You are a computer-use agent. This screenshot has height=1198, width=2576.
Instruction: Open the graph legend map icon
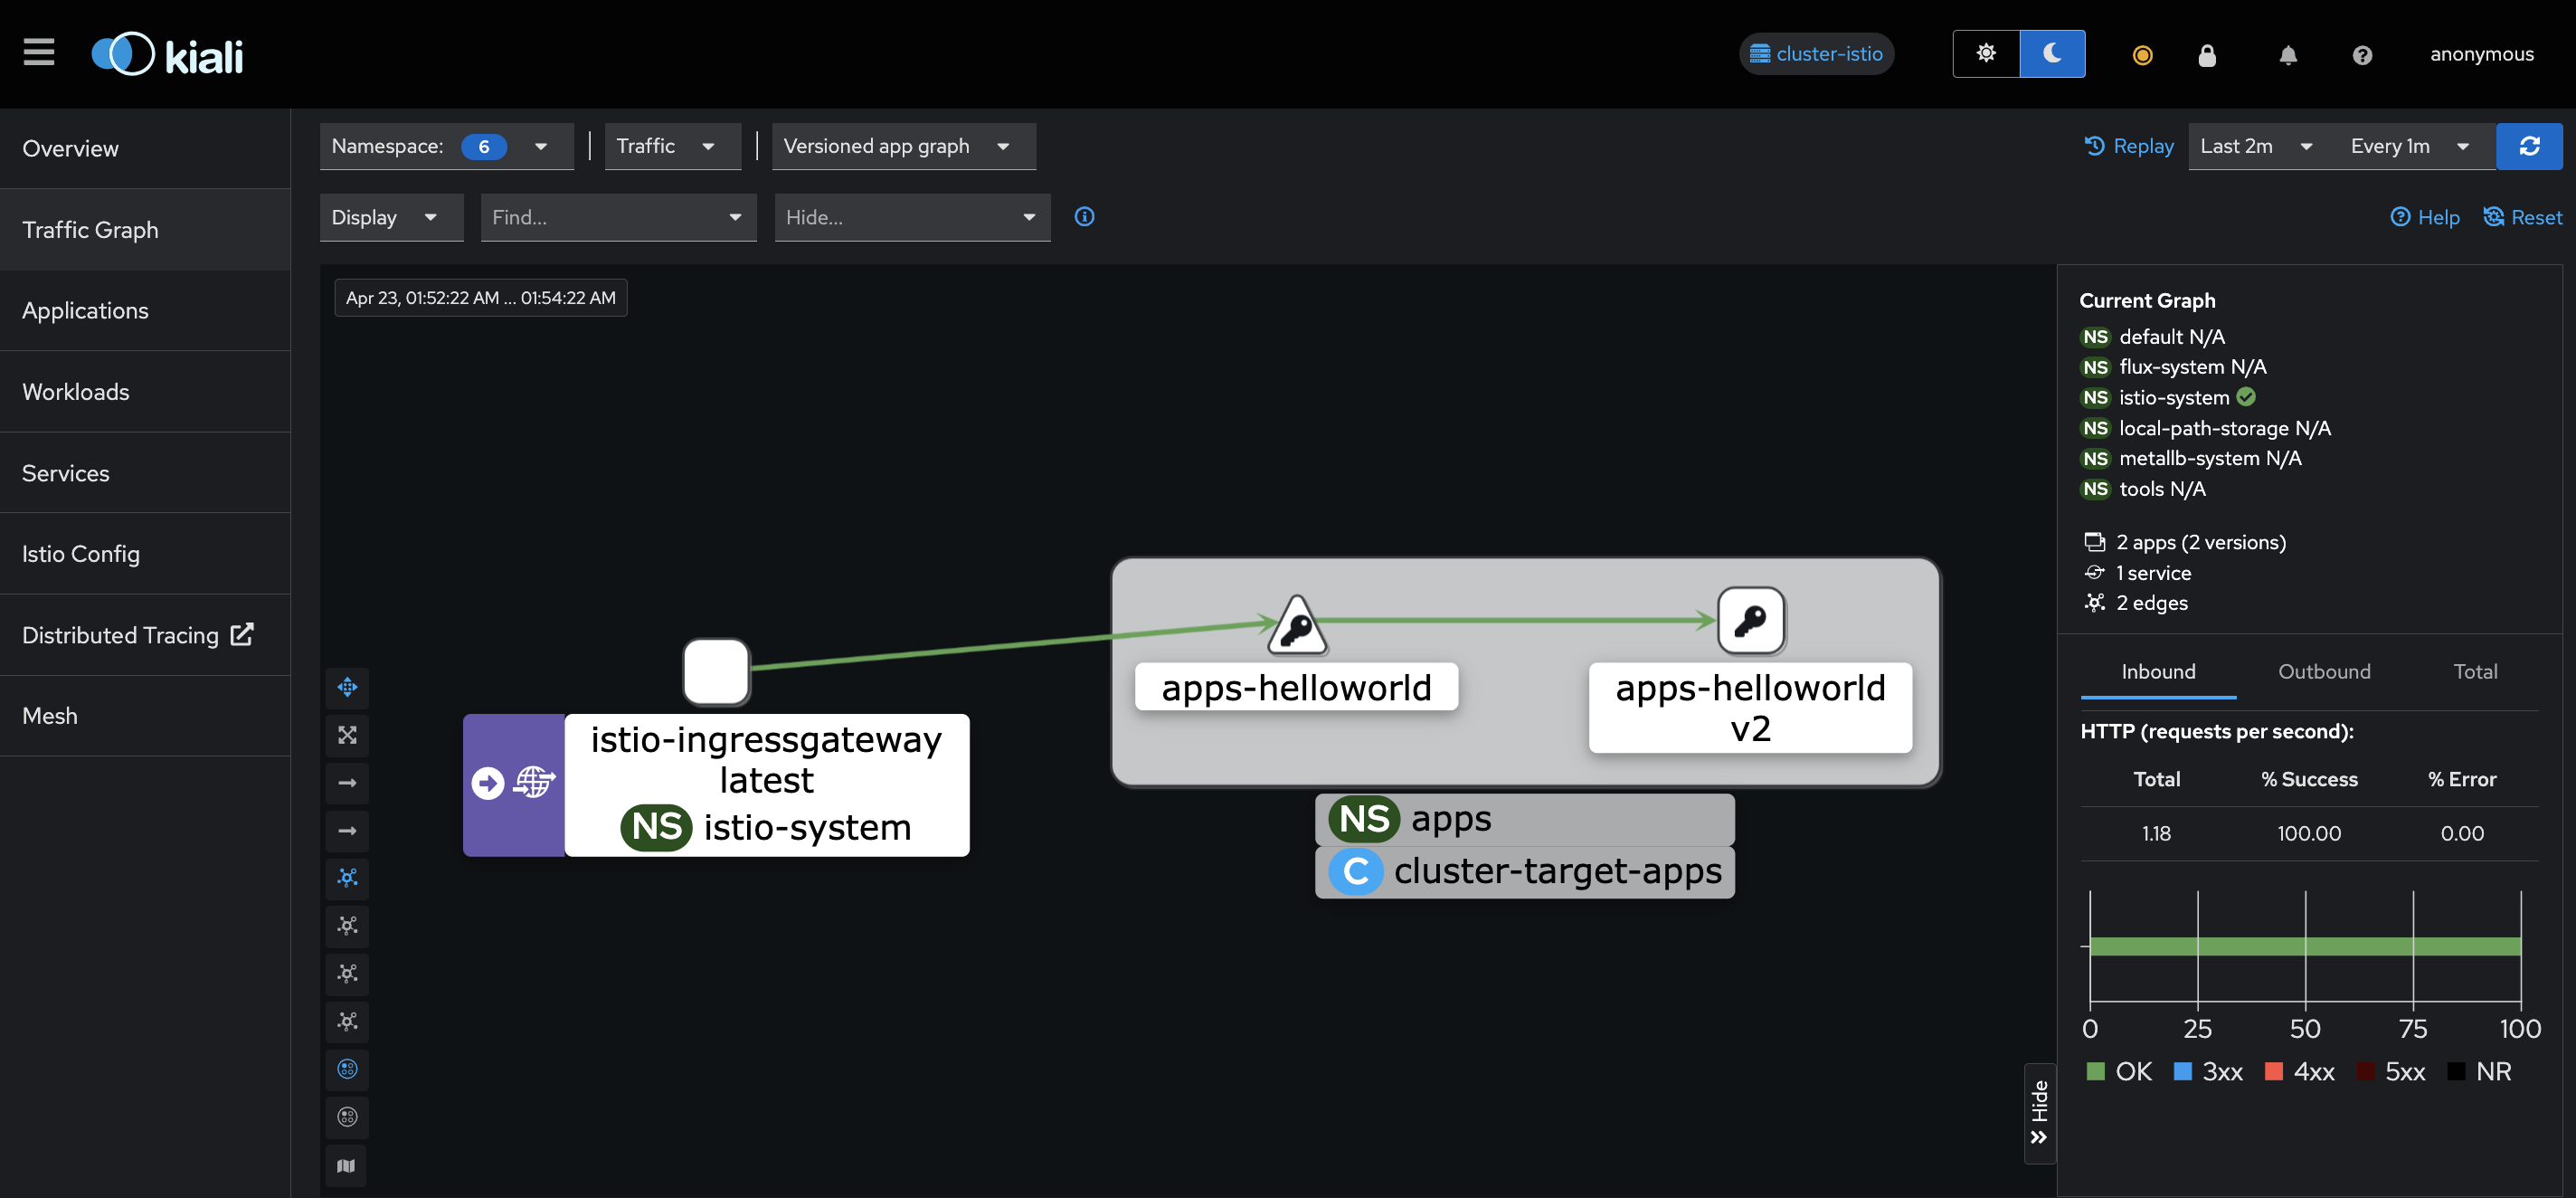(x=347, y=1165)
